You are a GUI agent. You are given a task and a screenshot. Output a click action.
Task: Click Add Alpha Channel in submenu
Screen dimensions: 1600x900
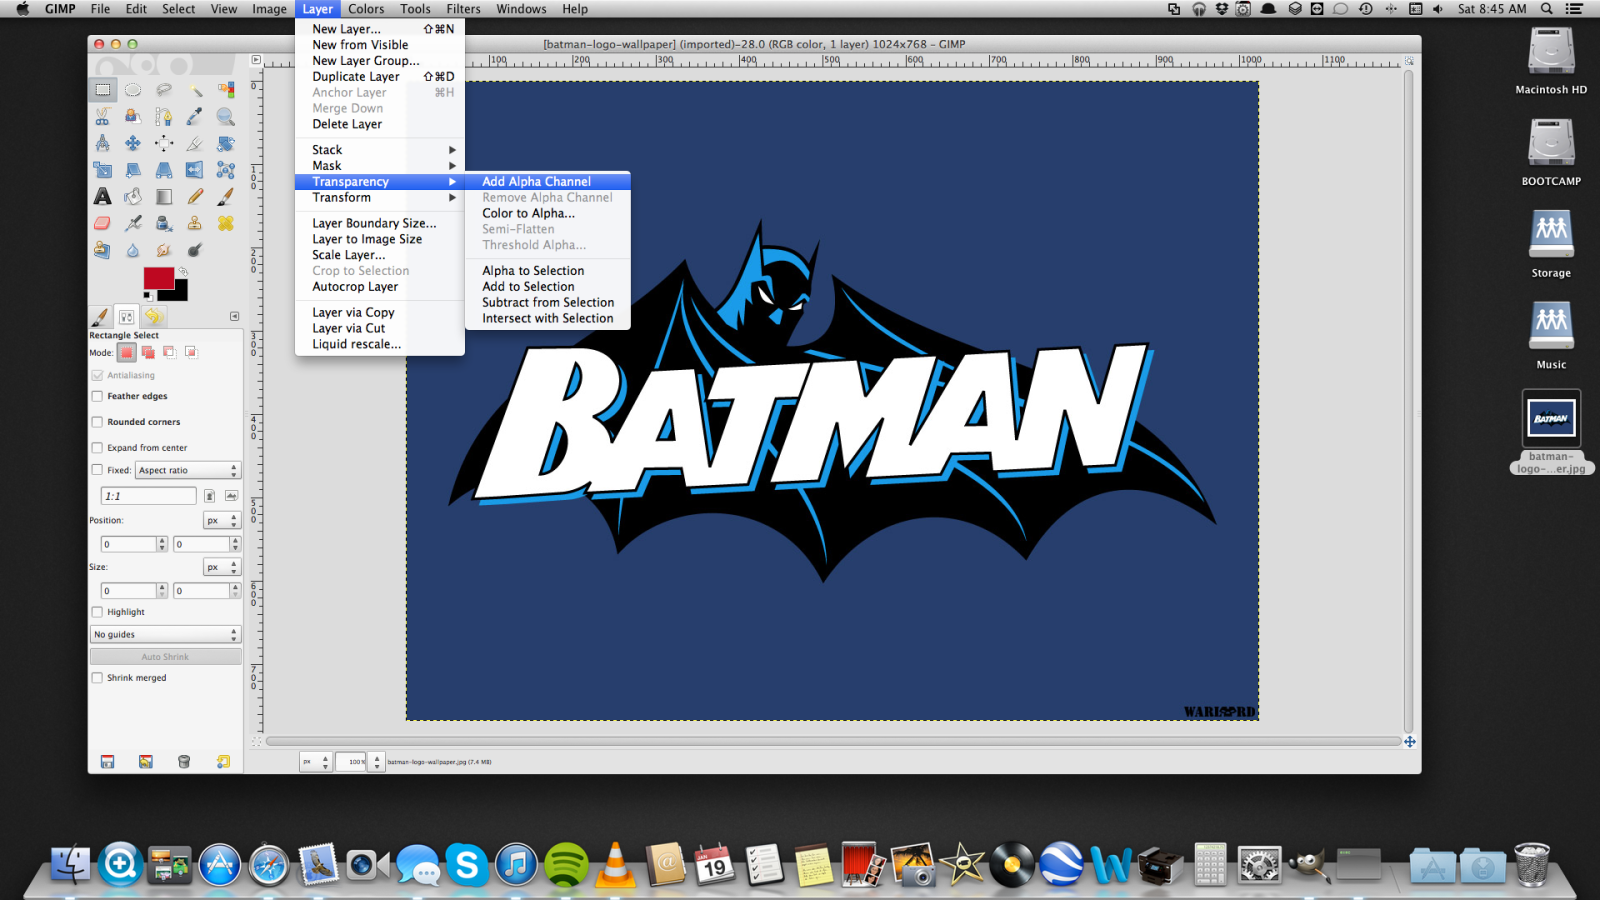coord(536,182)
